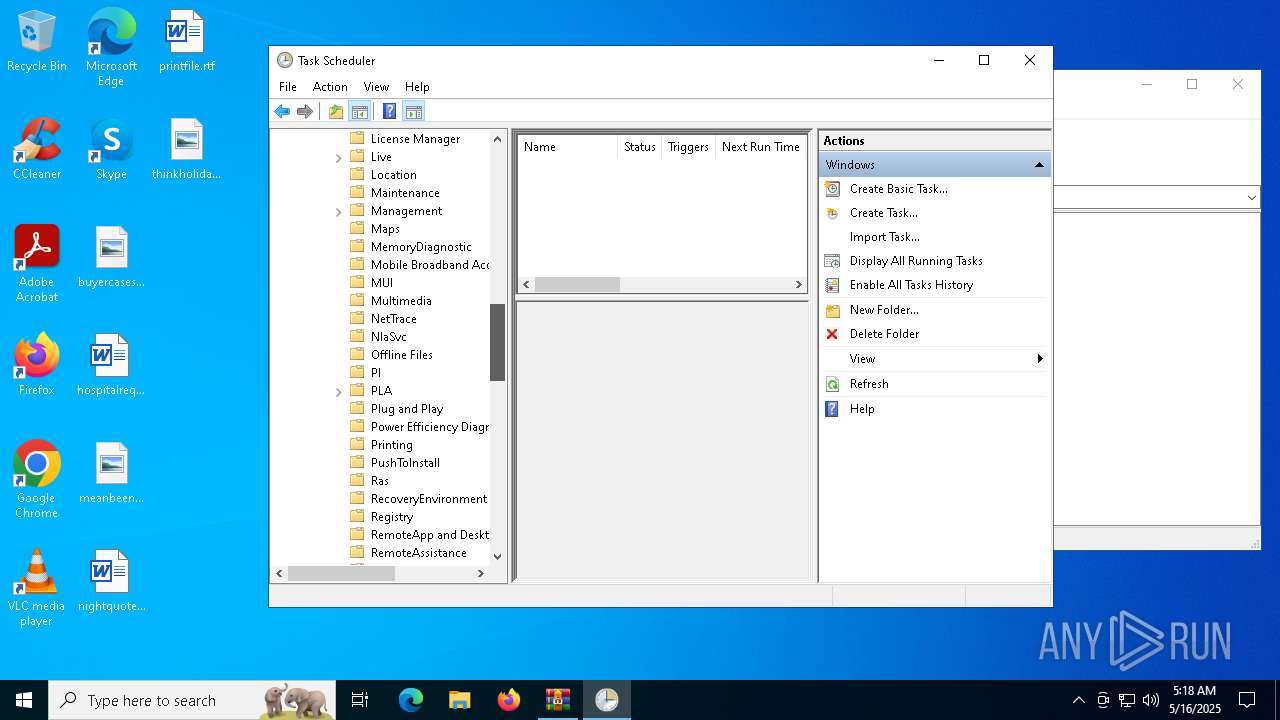Collapse the Windows section in Actions pane
The height and width of the screenshot is (720, 1280).
(x=1039, y=165)
